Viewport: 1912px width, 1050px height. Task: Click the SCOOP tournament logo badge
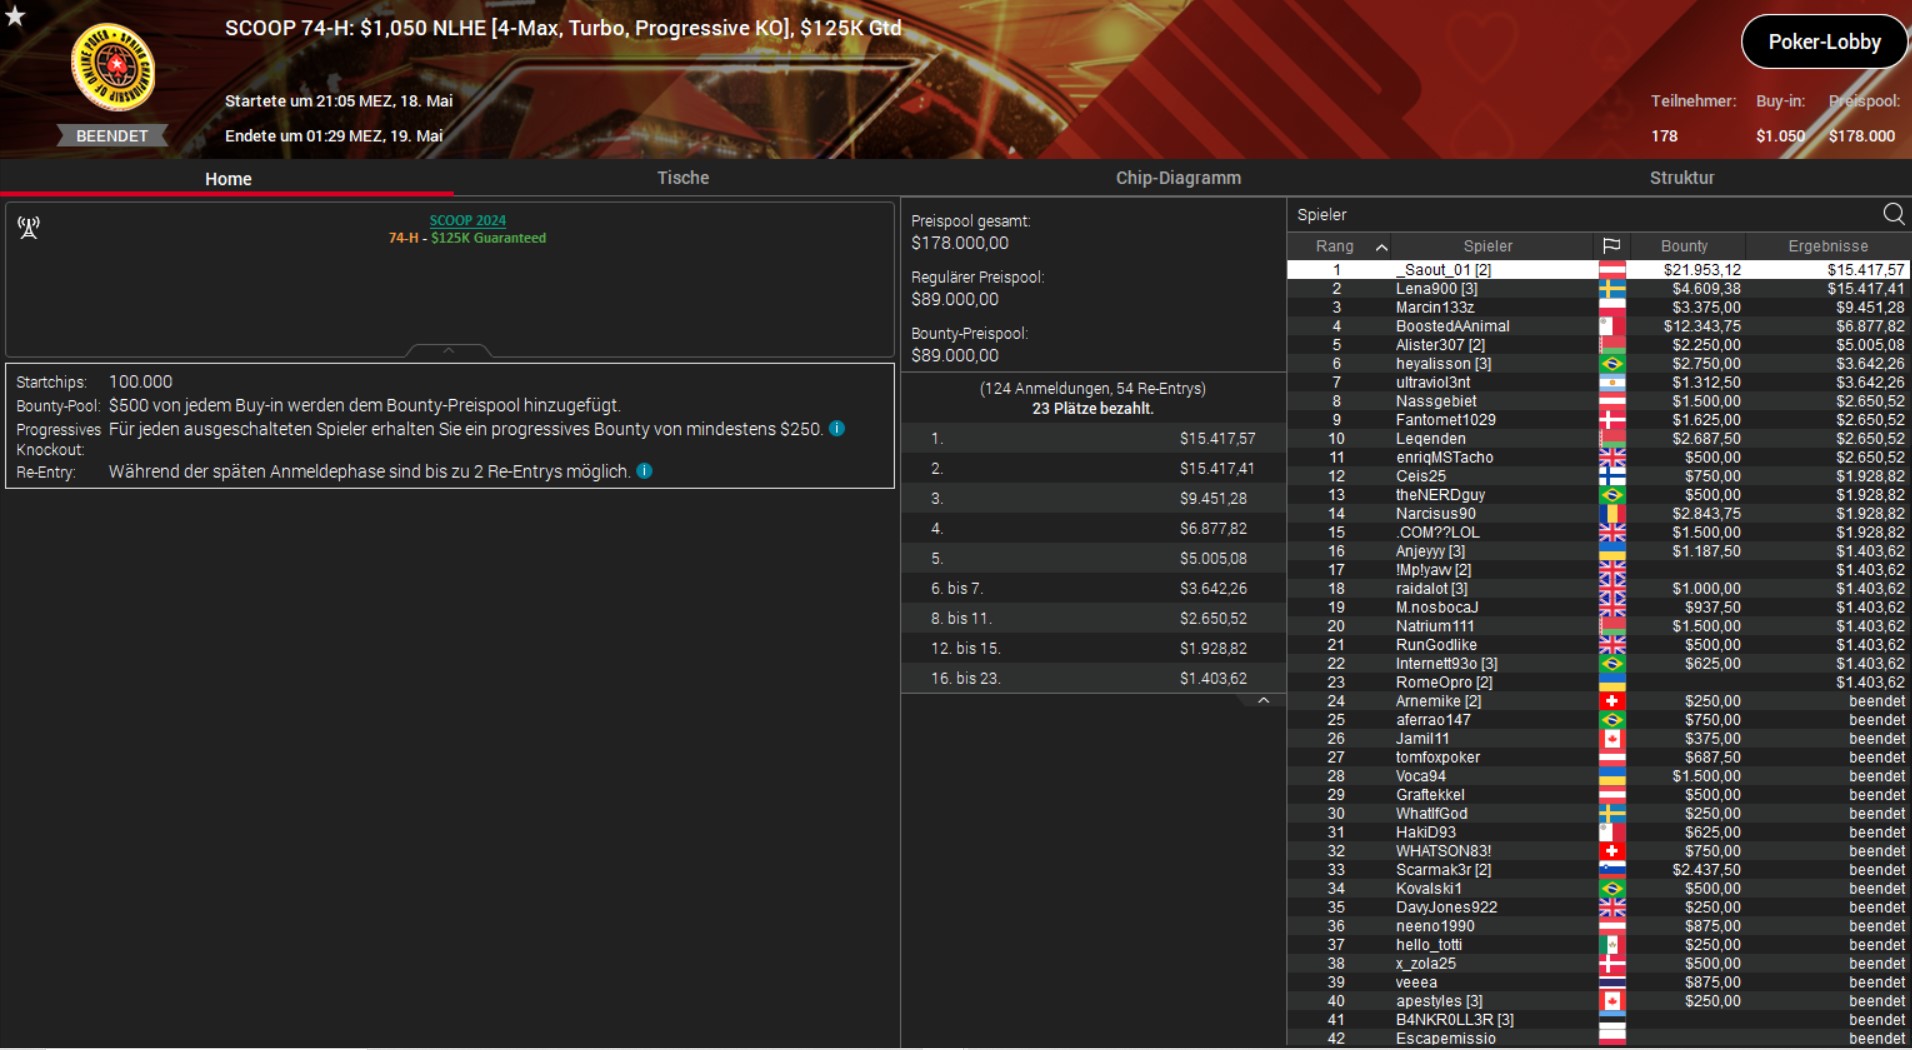point(112,68)
